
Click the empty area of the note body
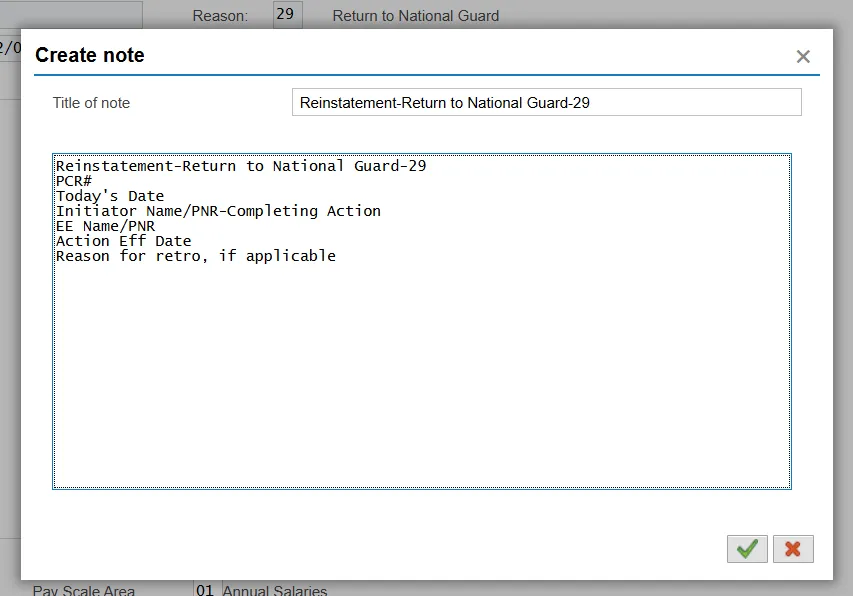click(x=420, y=380)
